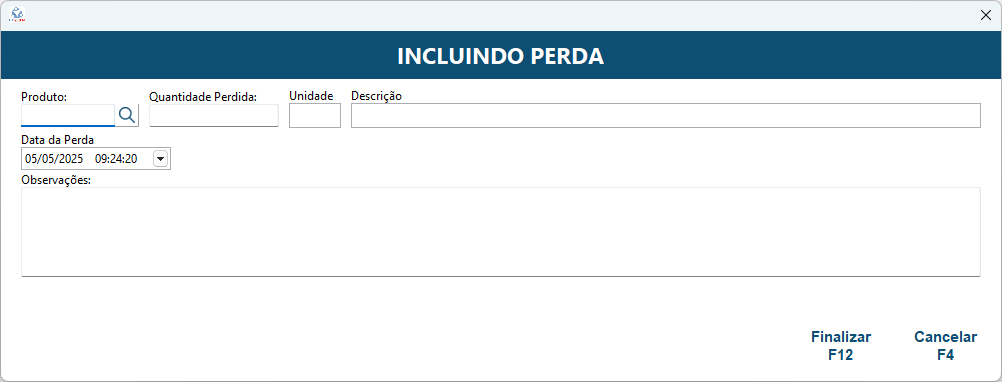This screenshot has height=382, width=1002.
Task: Select the Quantidade Perdida input box
Action: 214,116
